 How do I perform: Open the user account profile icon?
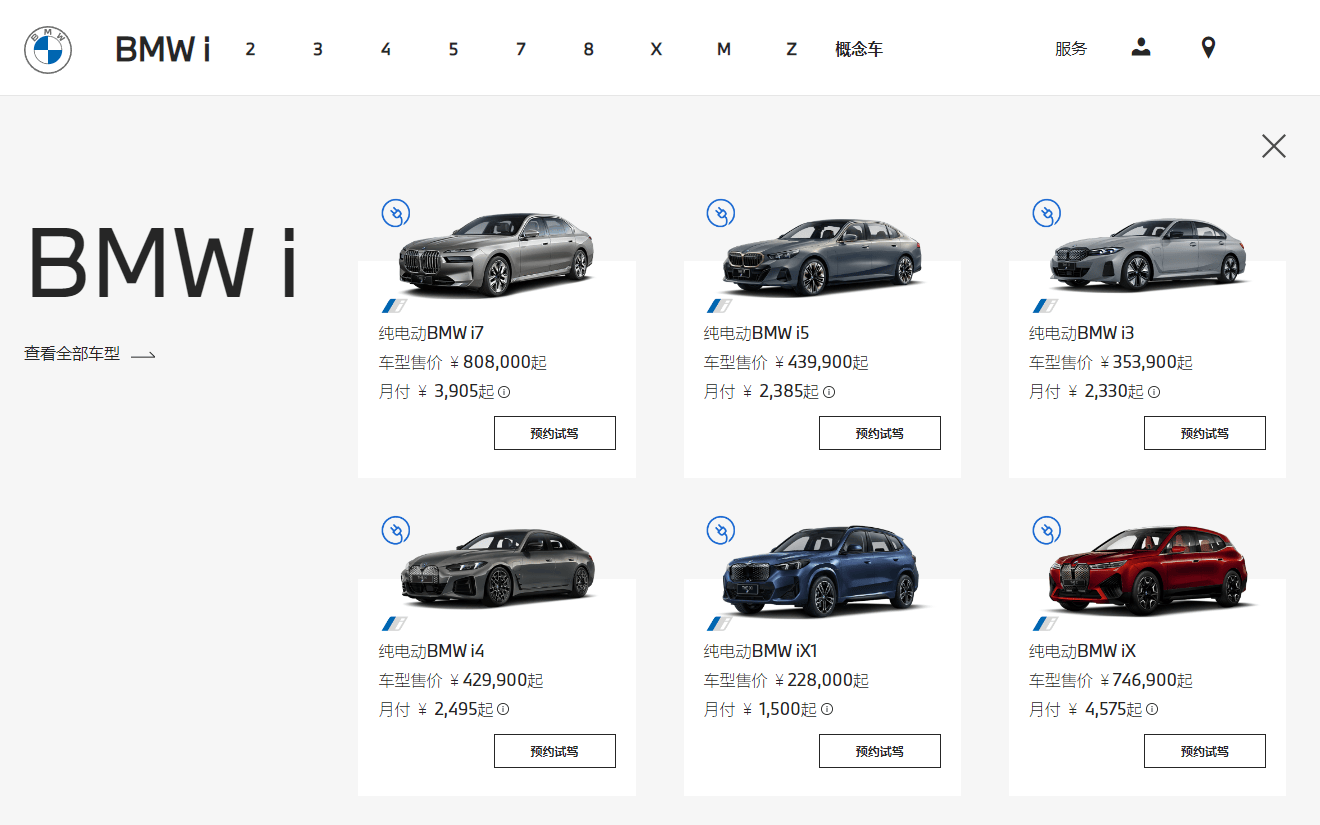pyautogui.click(x=1140, y=47)
